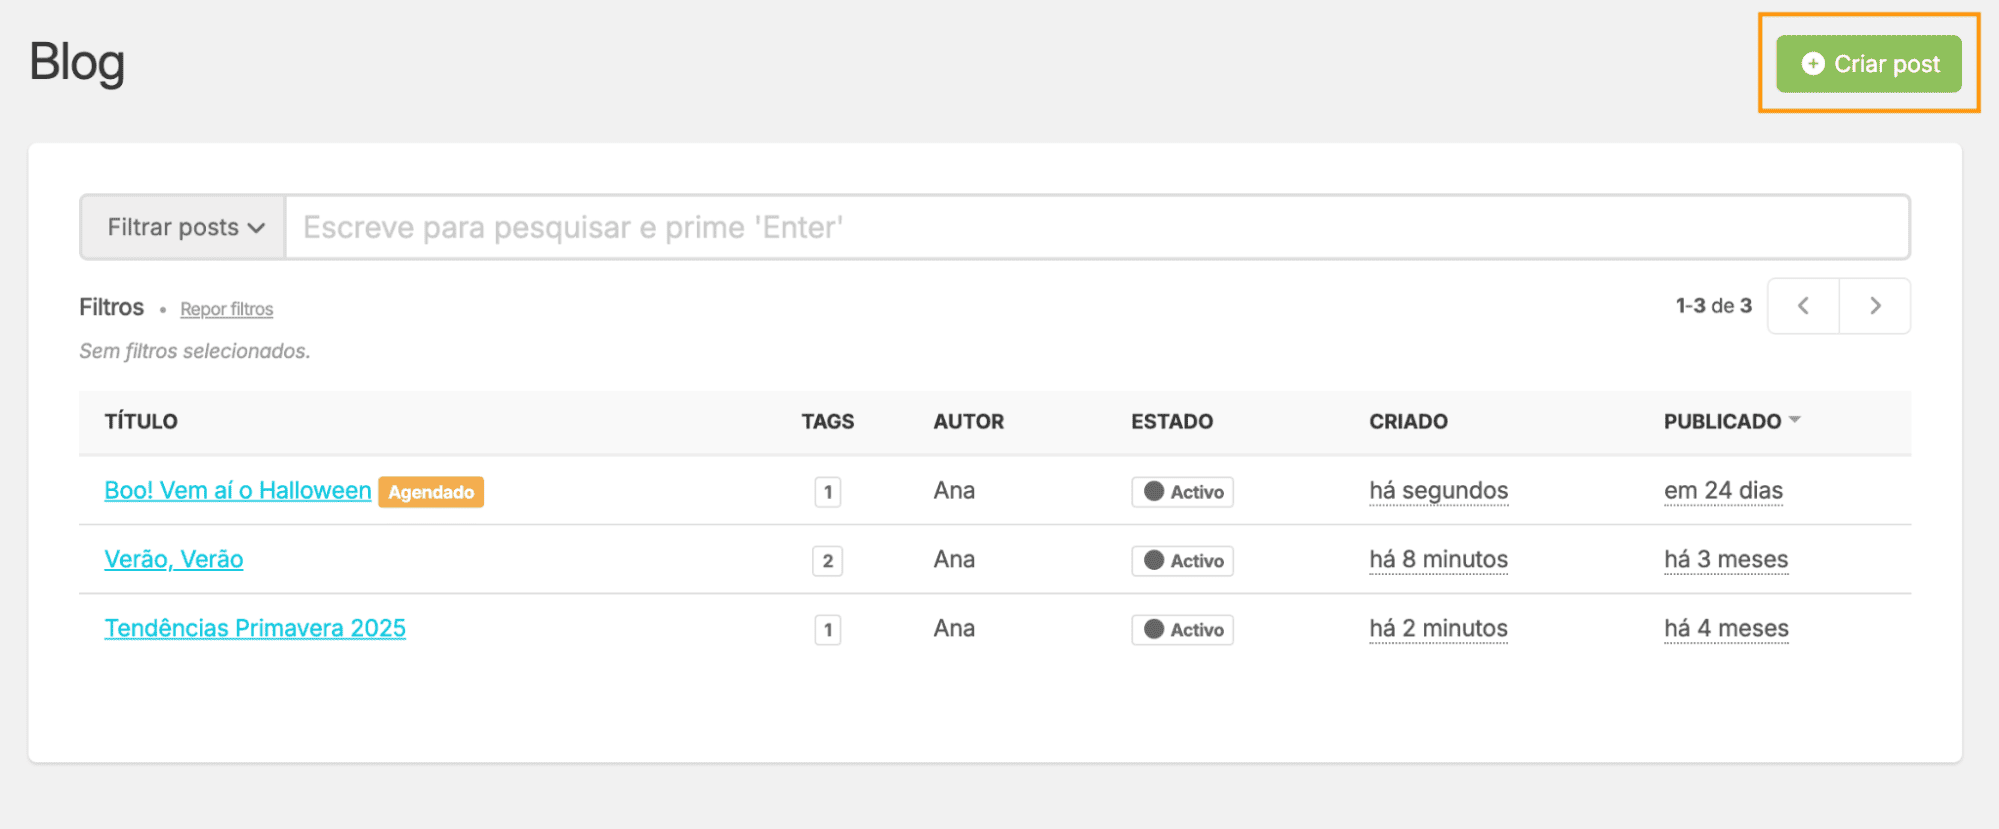Open the Tendências Primavera 2025 post
The width and height of the screenshot is (1999, 829).
coord(254,629)
